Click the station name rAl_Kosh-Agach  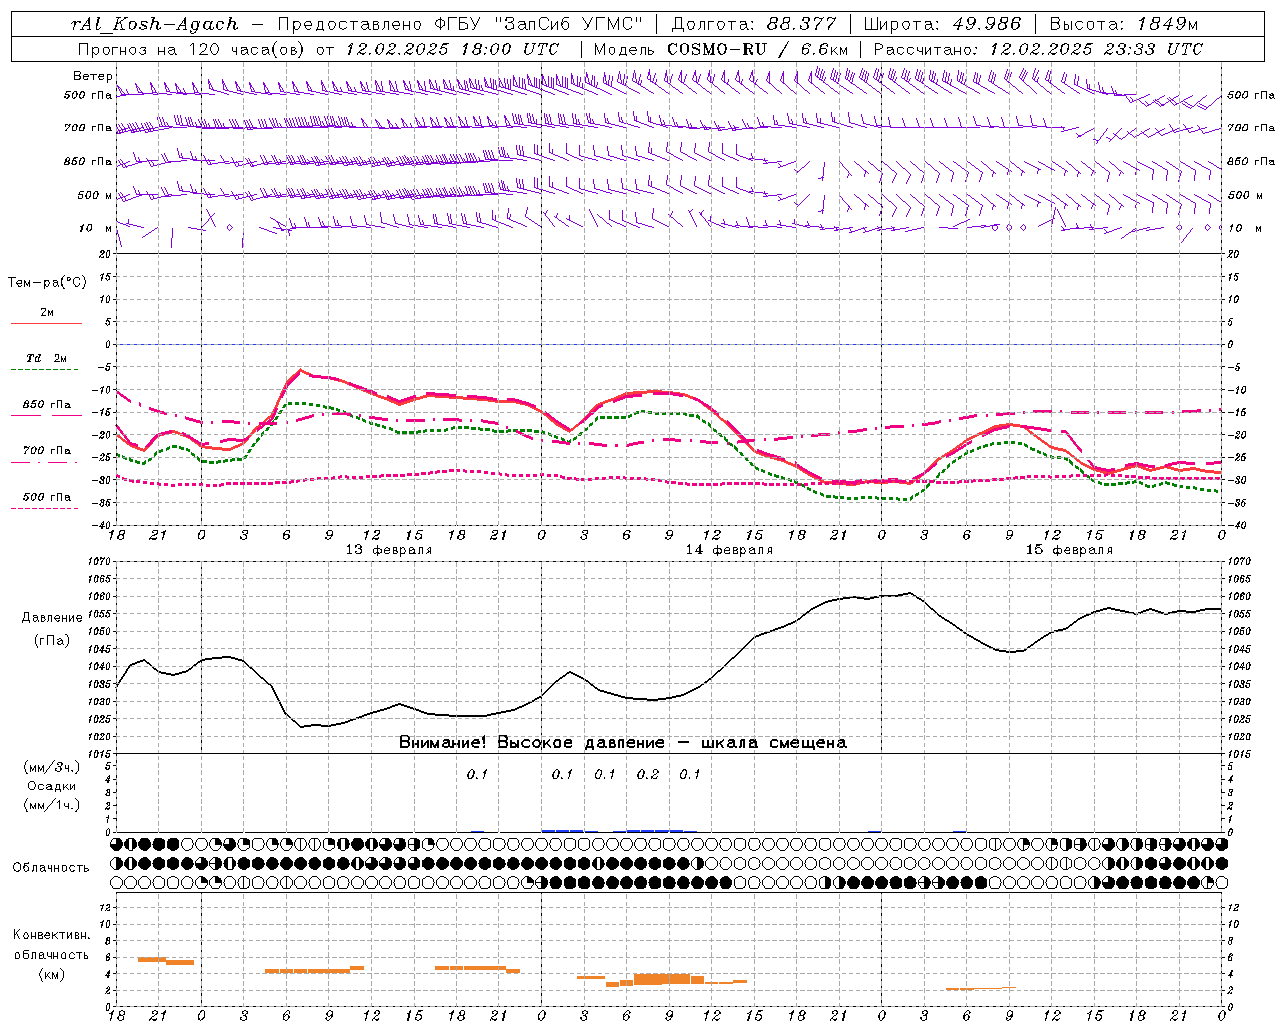tap(155, 25)
